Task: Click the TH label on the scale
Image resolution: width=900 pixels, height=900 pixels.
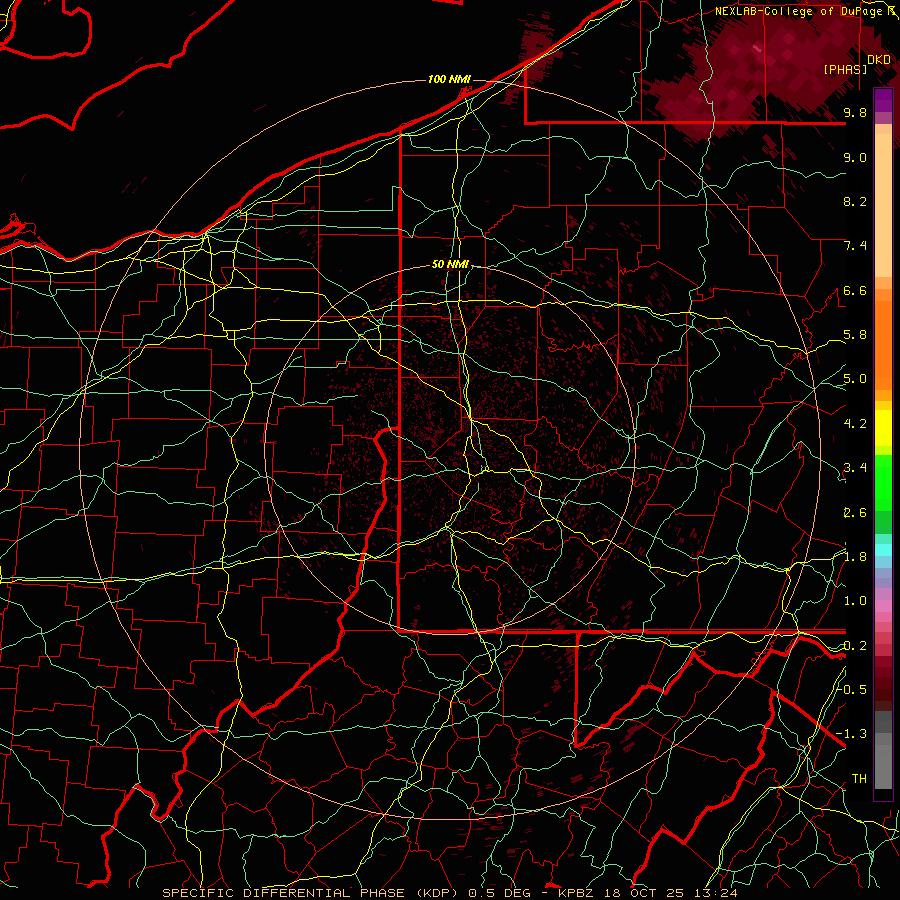Action: point(859,779)
